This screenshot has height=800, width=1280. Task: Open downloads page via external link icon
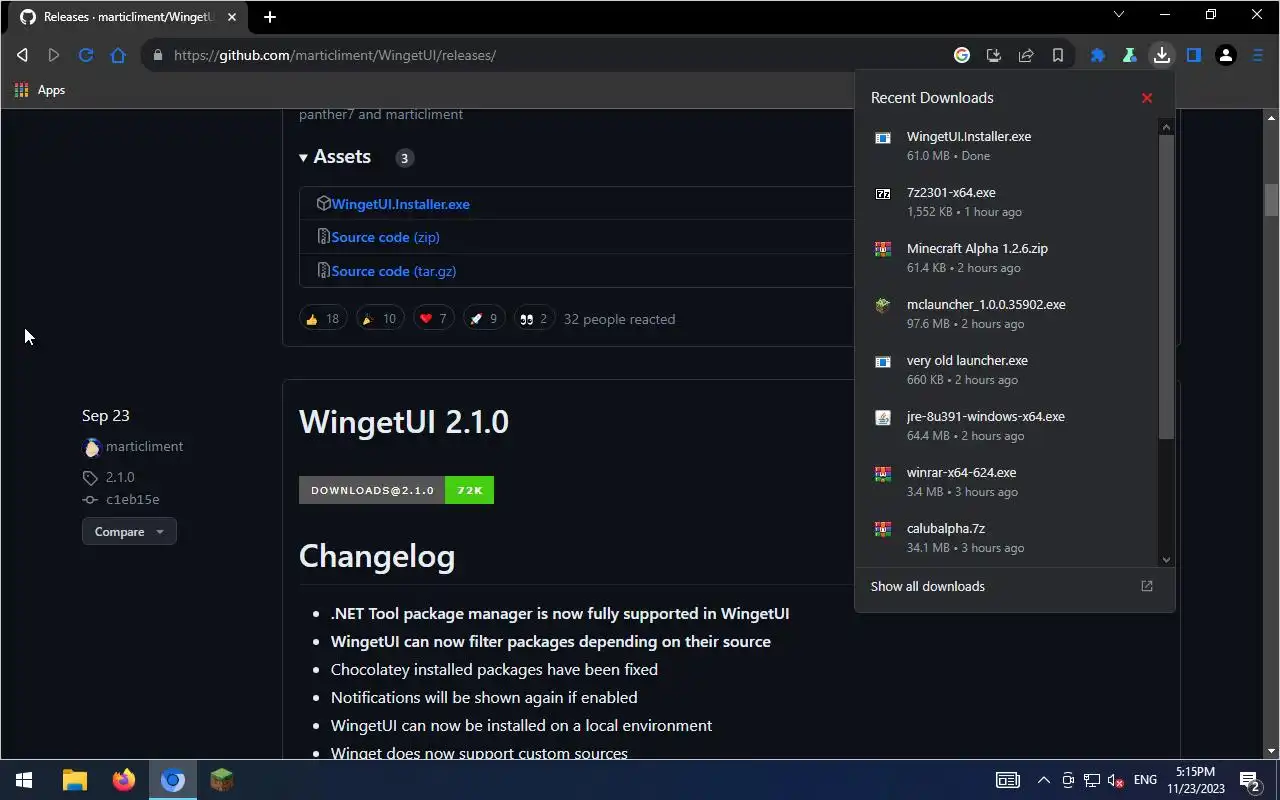click(1147, 586)
